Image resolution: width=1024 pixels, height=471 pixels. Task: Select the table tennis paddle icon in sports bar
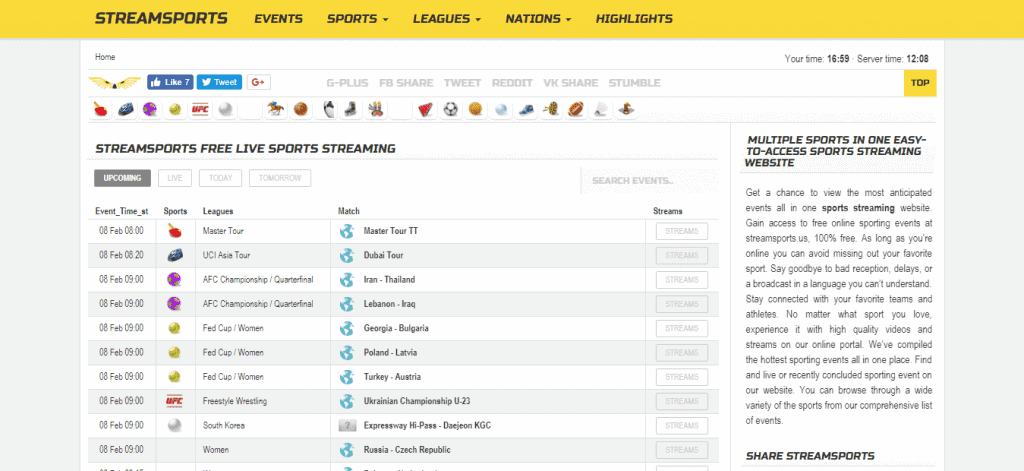point(101,110)
